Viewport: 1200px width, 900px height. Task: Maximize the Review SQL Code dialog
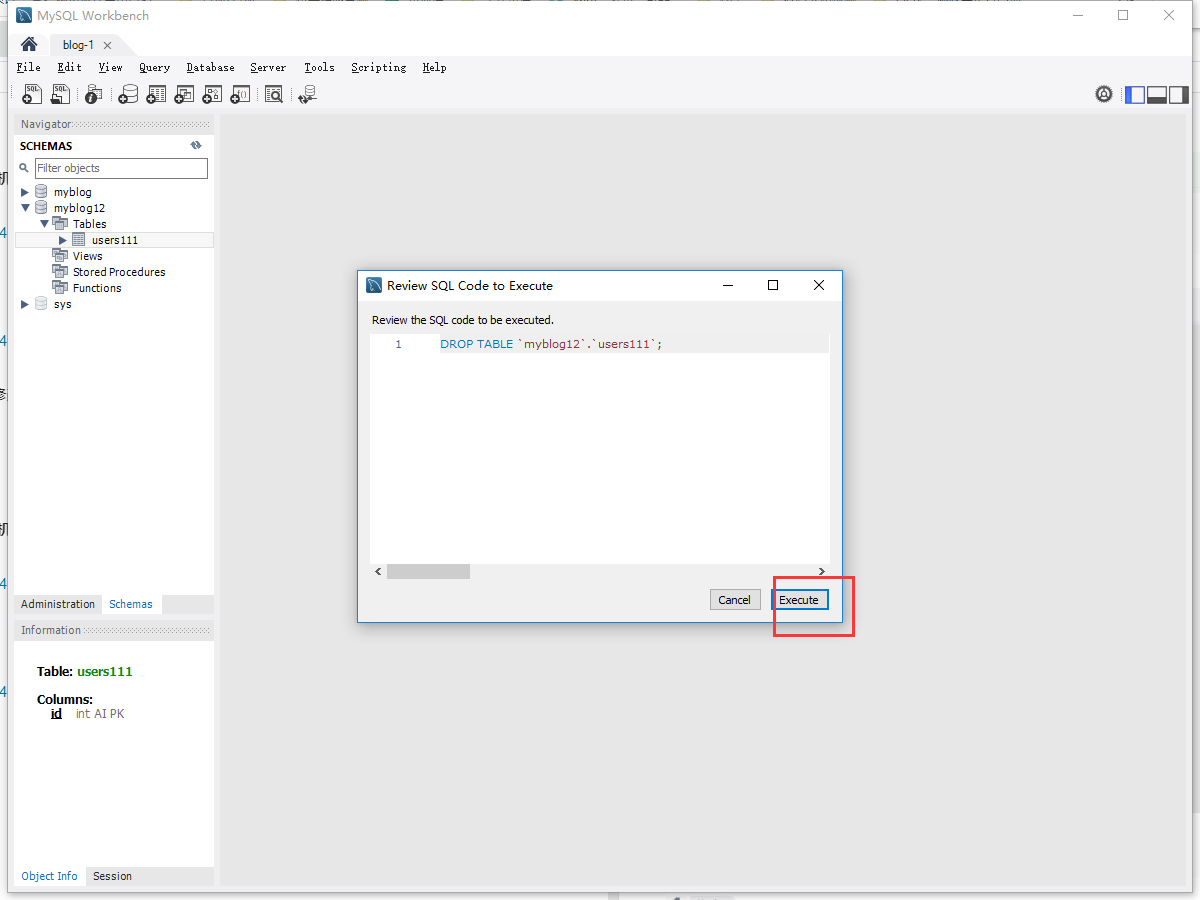click(773, 285)
